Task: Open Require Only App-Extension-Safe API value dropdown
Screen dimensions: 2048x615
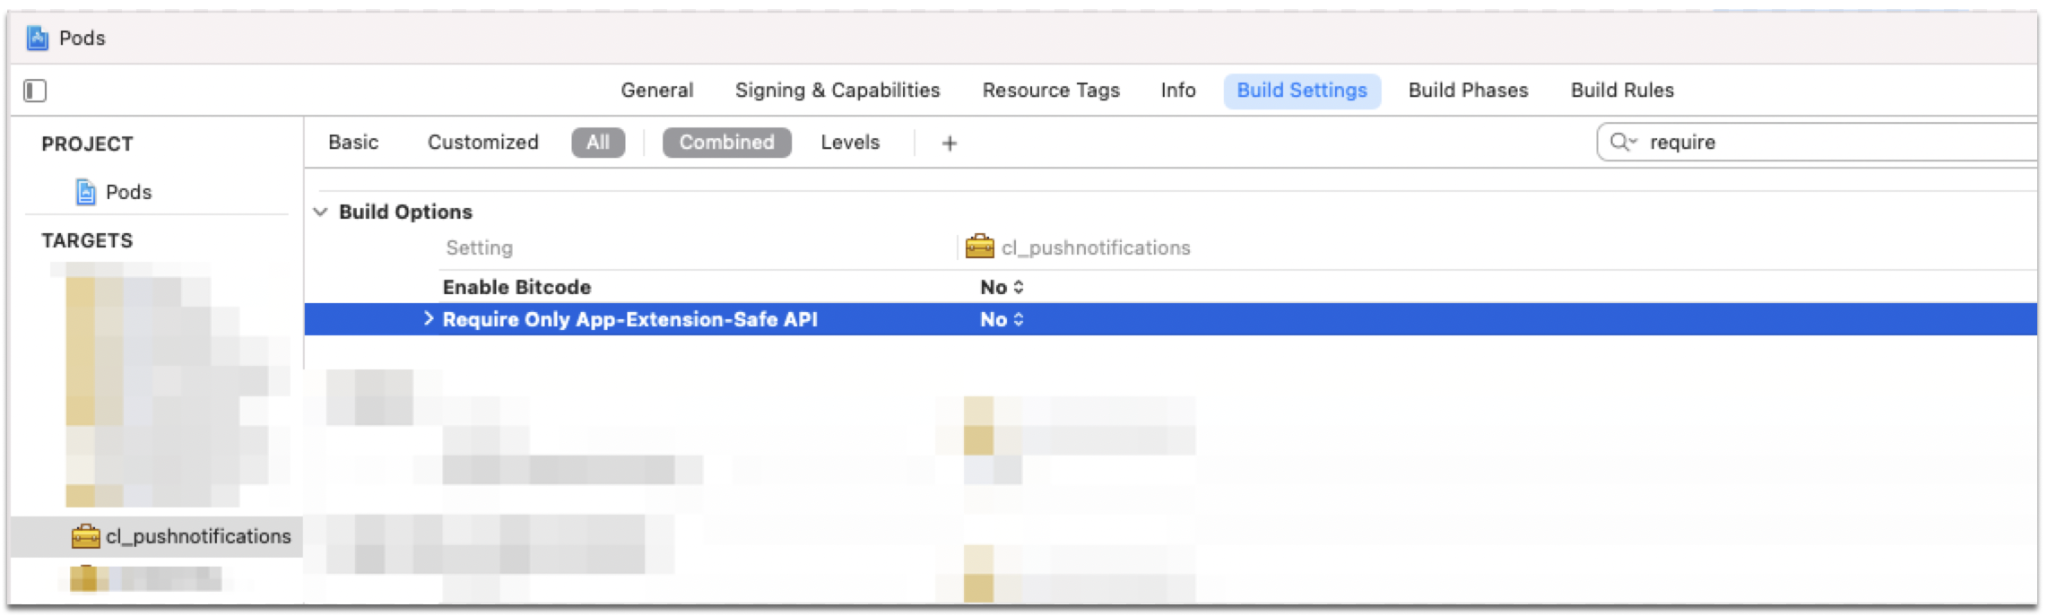Action: 1002,320
